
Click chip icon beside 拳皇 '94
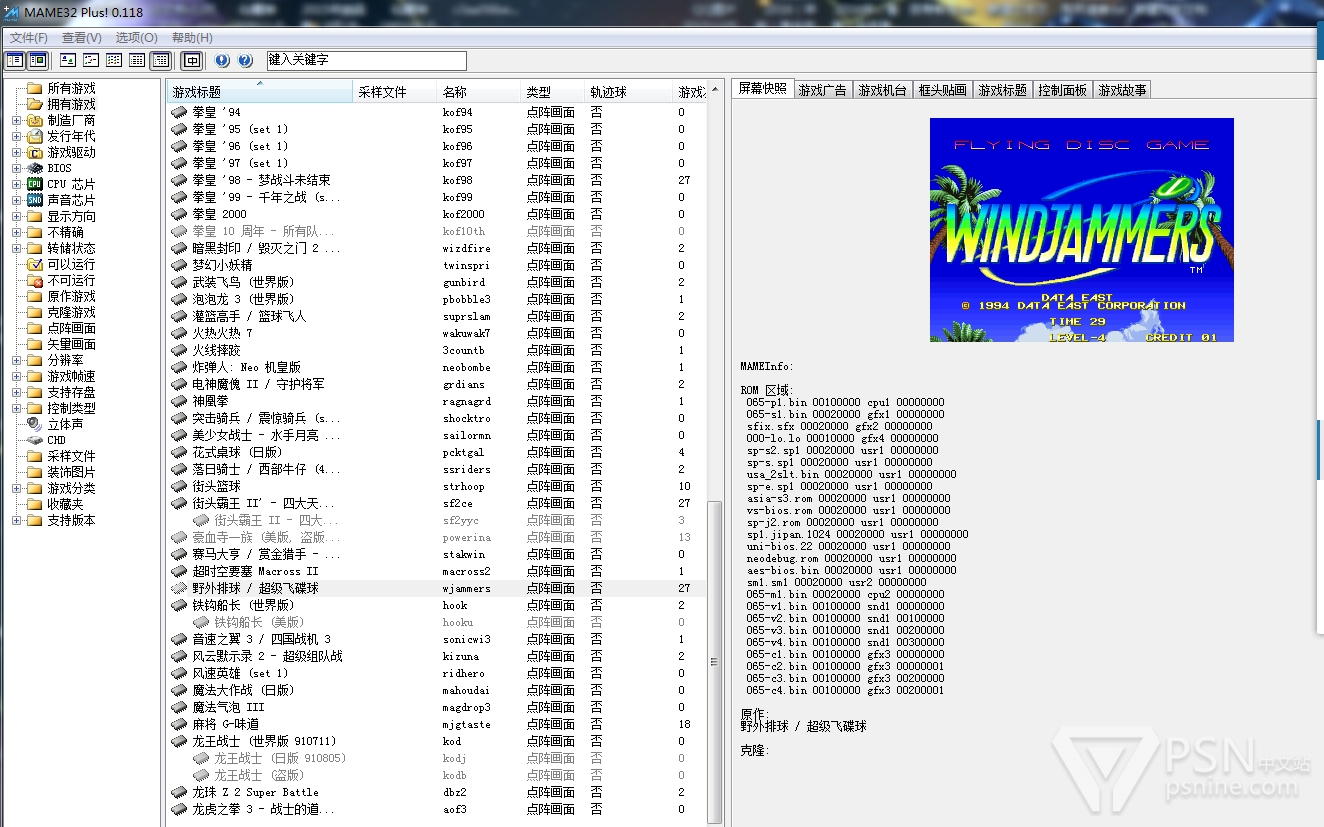[179, 112]
